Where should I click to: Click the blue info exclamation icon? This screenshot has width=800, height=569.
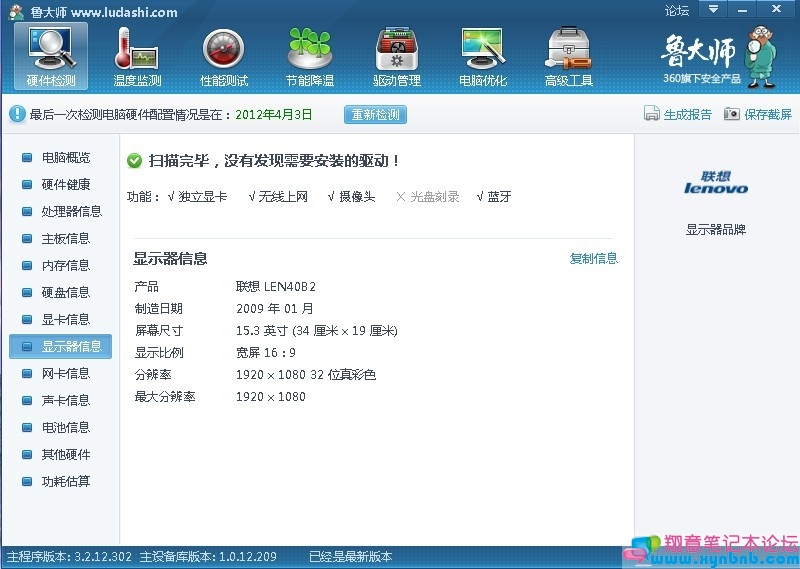[17, 114]
